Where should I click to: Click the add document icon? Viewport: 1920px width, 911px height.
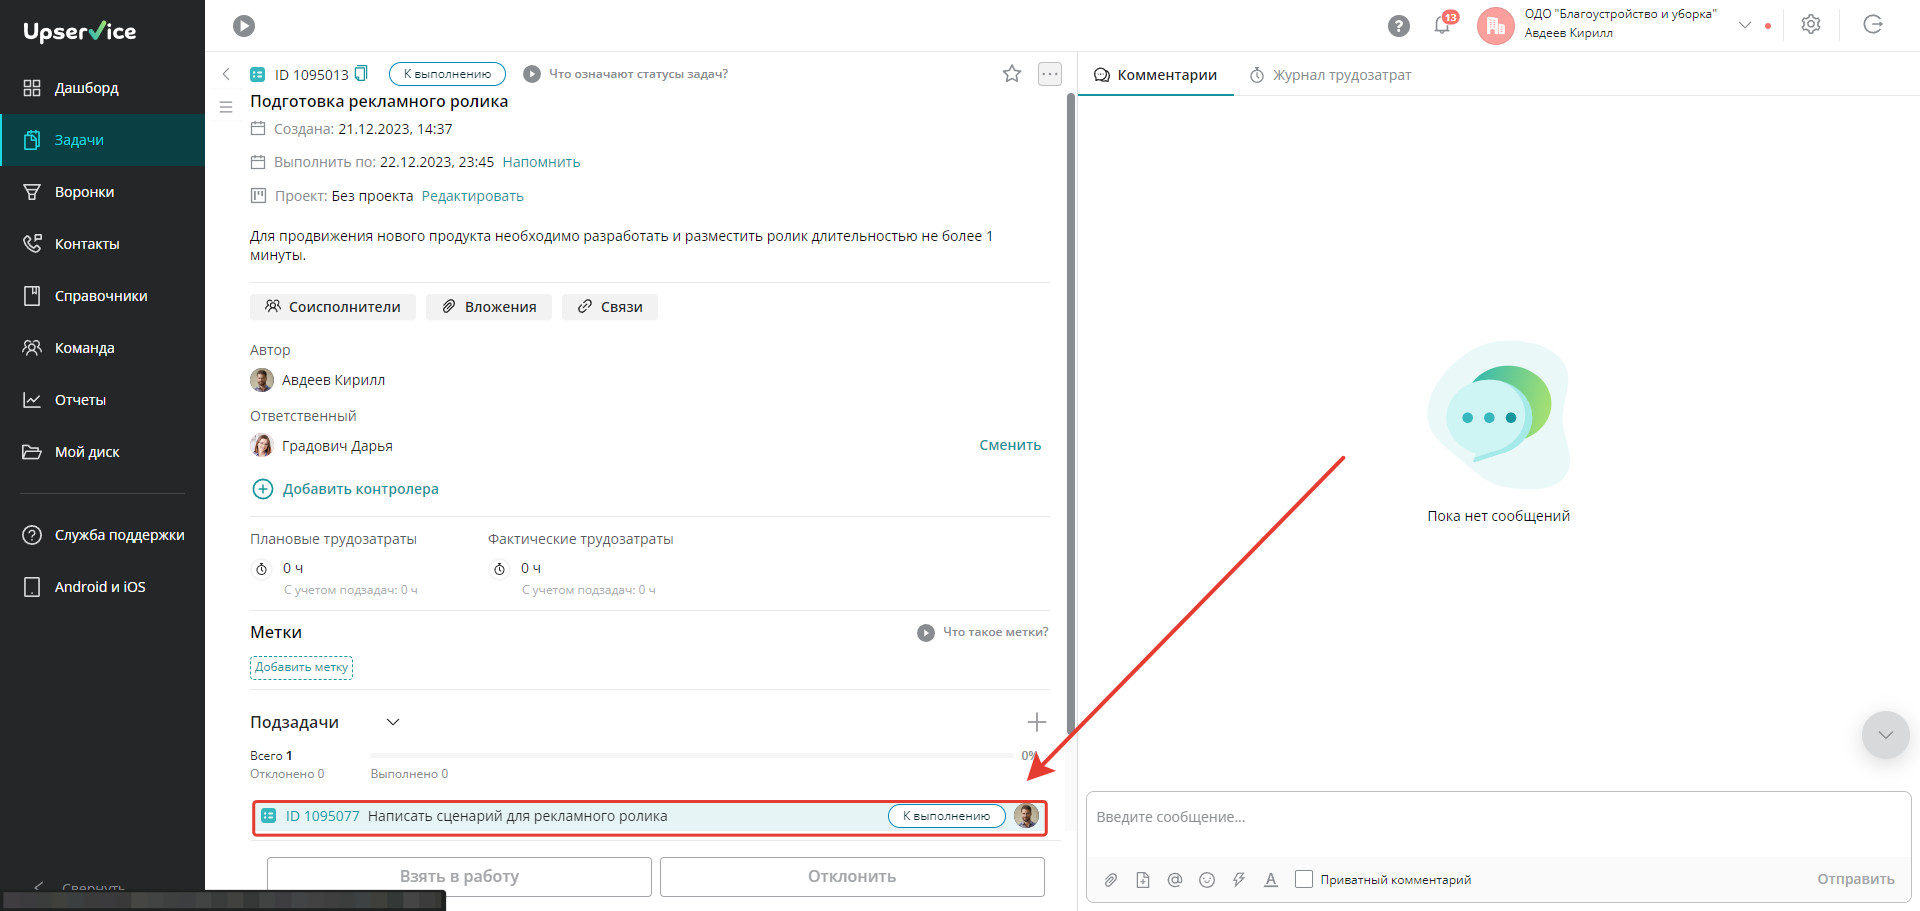coord(1143,880)
